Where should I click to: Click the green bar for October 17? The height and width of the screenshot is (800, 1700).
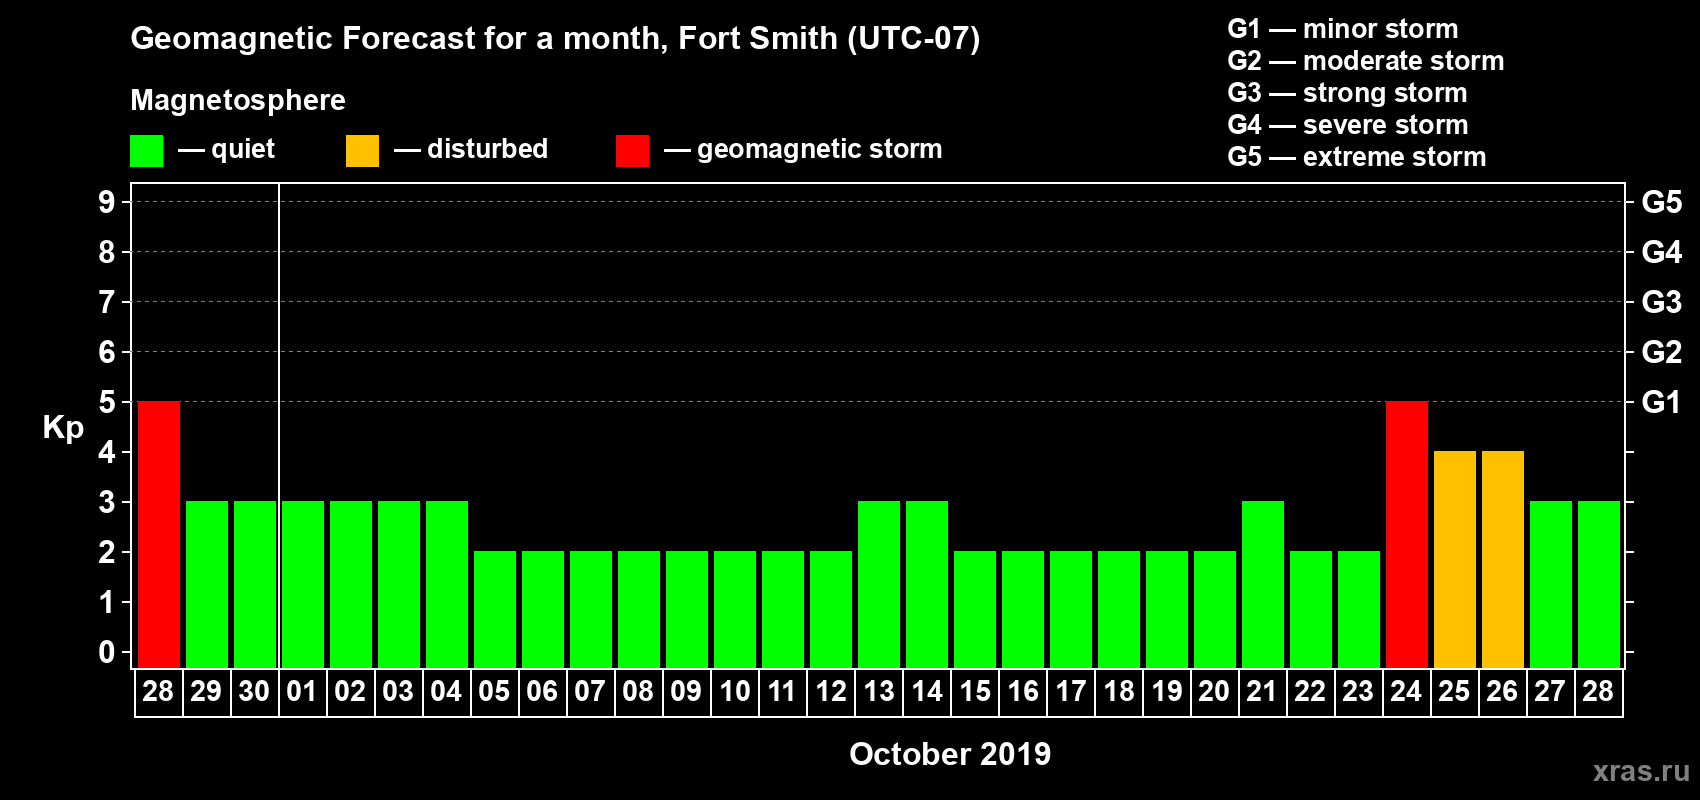(x=1071, y=609)
